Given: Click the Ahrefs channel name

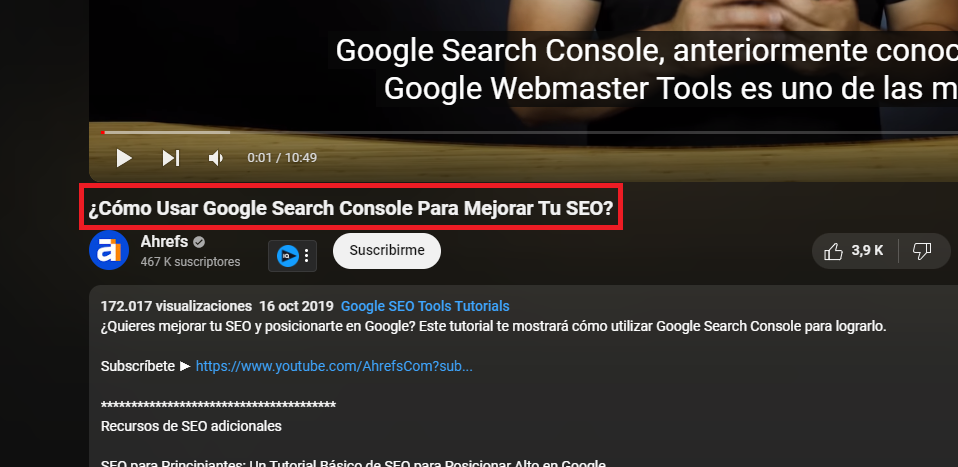Looking at the screenshot, I should click(x=164, y=241).
